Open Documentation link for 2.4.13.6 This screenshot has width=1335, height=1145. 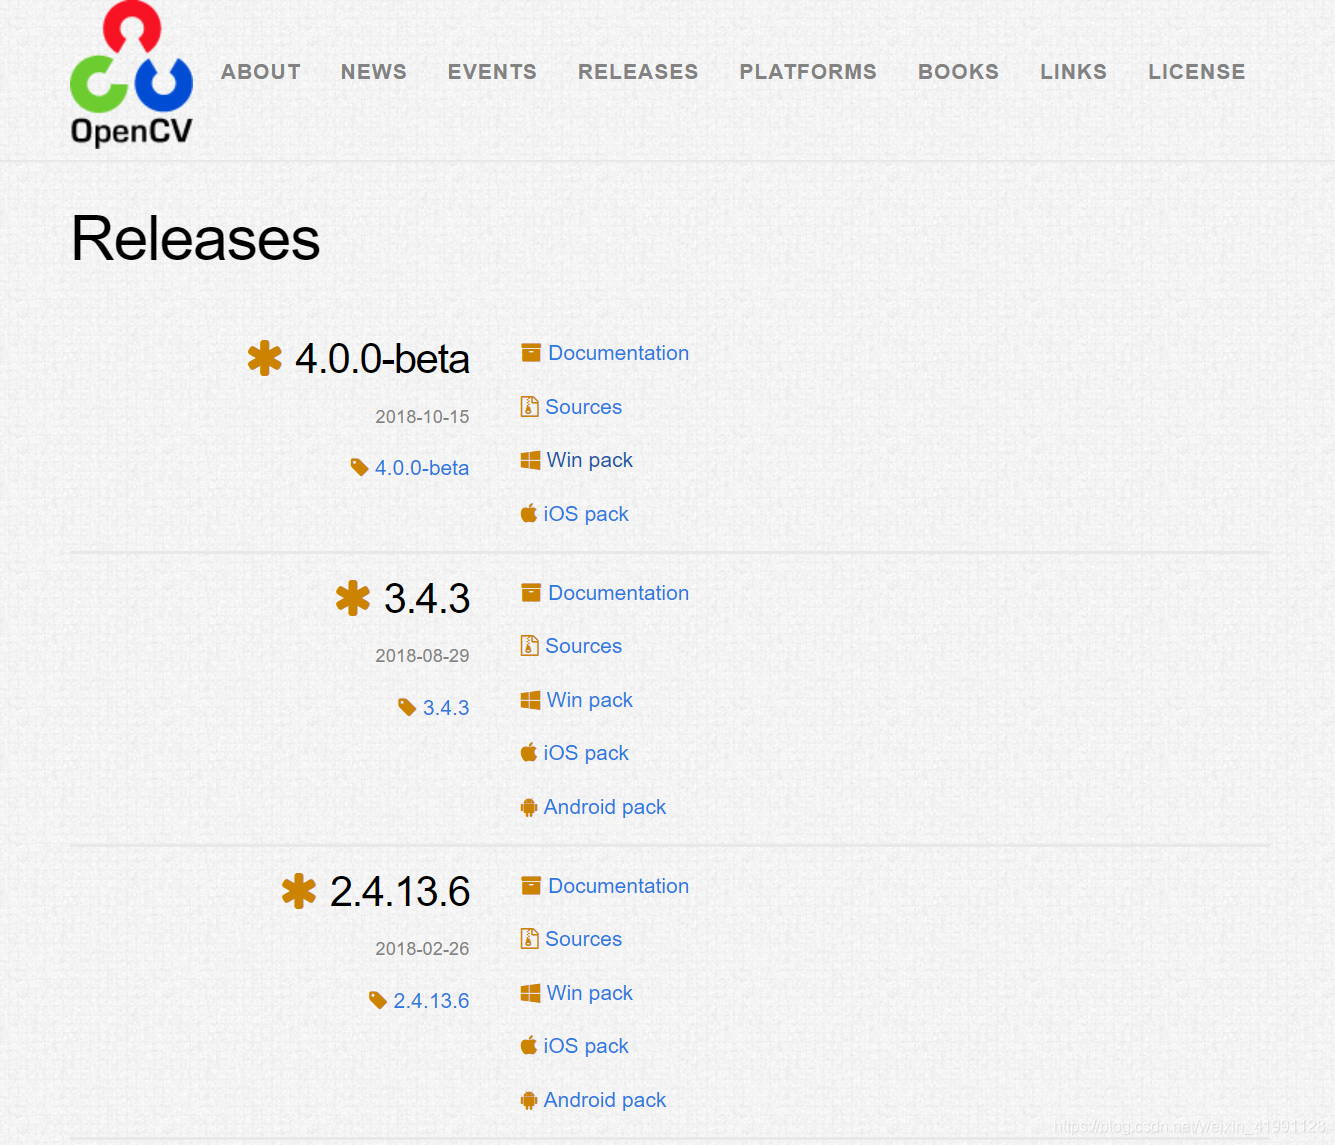tap(618, 886)
